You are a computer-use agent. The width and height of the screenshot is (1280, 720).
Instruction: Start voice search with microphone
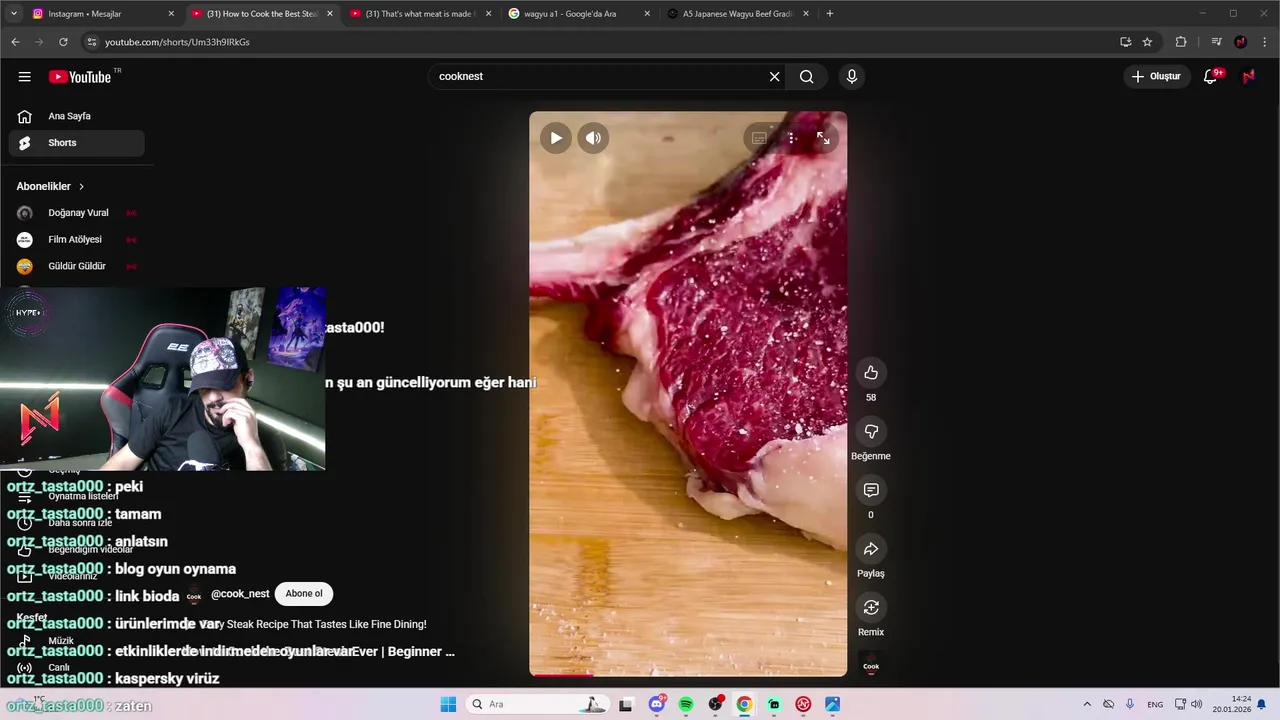pyautogui.click(x=852, y=77)
